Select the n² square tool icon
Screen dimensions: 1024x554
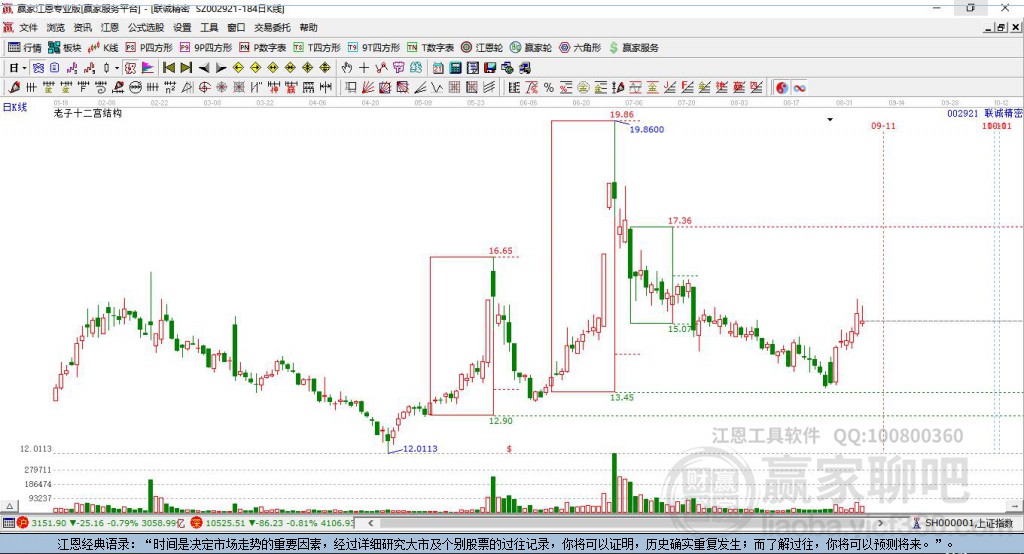170,88
